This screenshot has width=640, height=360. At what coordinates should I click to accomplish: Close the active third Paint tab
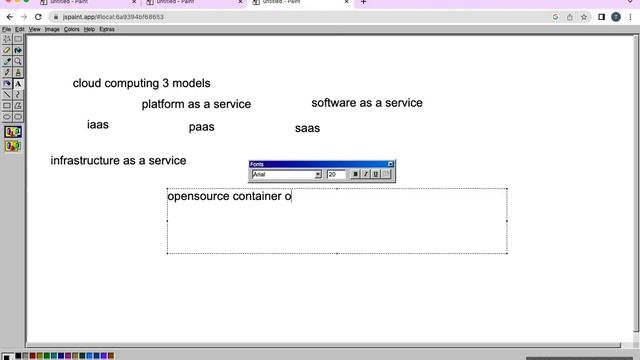tap(347, 2)
